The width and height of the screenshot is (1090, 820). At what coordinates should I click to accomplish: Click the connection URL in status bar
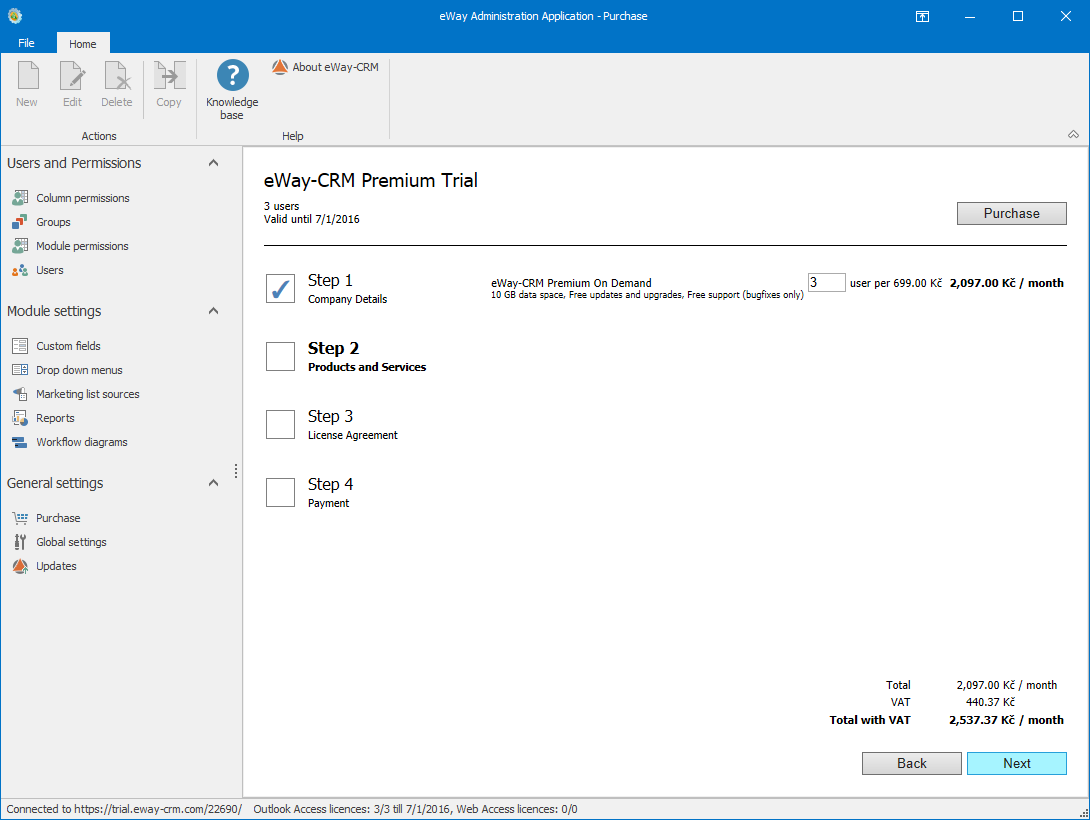click(x=158, y=809)
